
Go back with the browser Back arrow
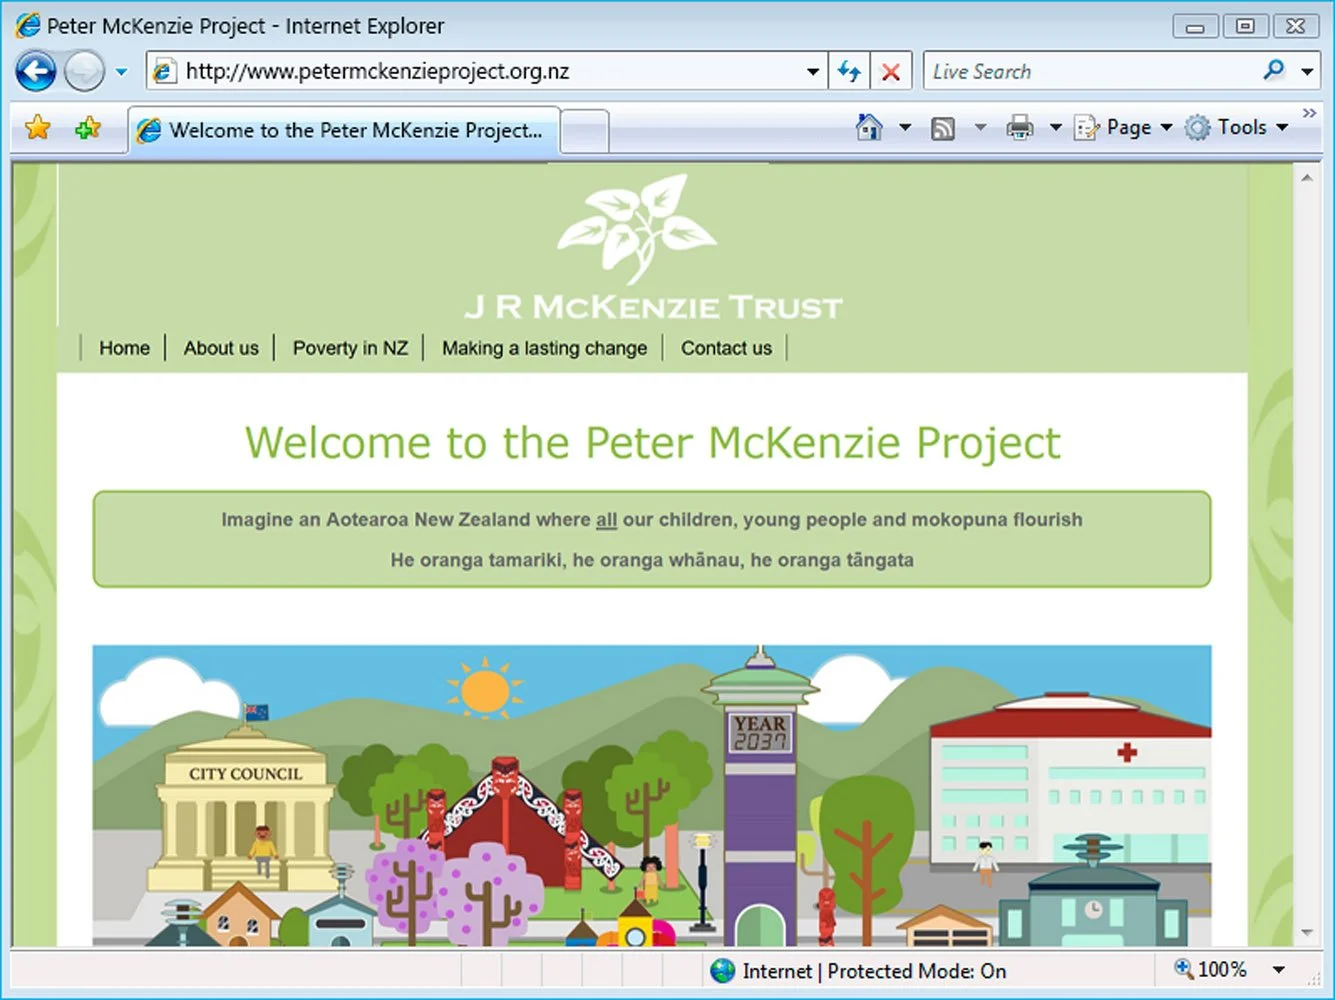coord(36,72)
